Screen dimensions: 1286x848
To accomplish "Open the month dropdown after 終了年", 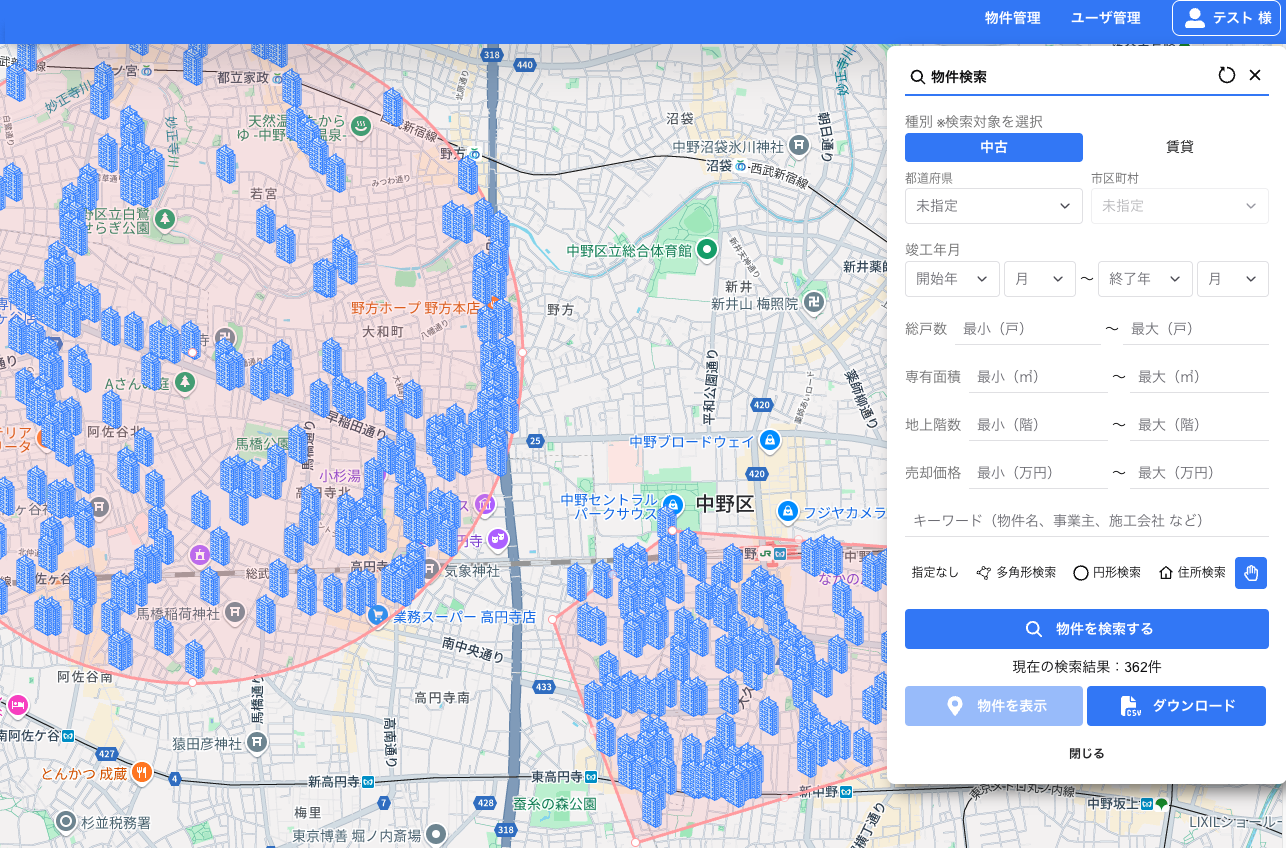I will pyautogui.click(x=1233, y=279).
